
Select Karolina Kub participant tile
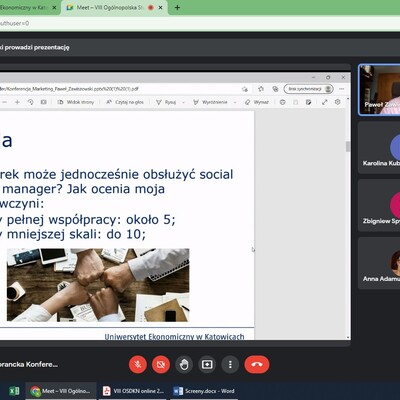(x=379, y=147)
